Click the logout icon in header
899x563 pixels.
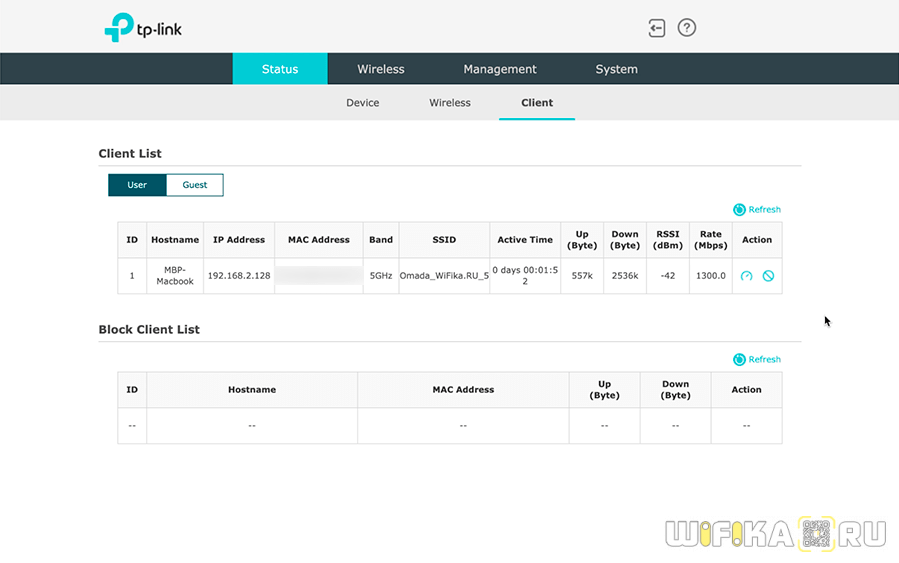(x=656, y=28)
